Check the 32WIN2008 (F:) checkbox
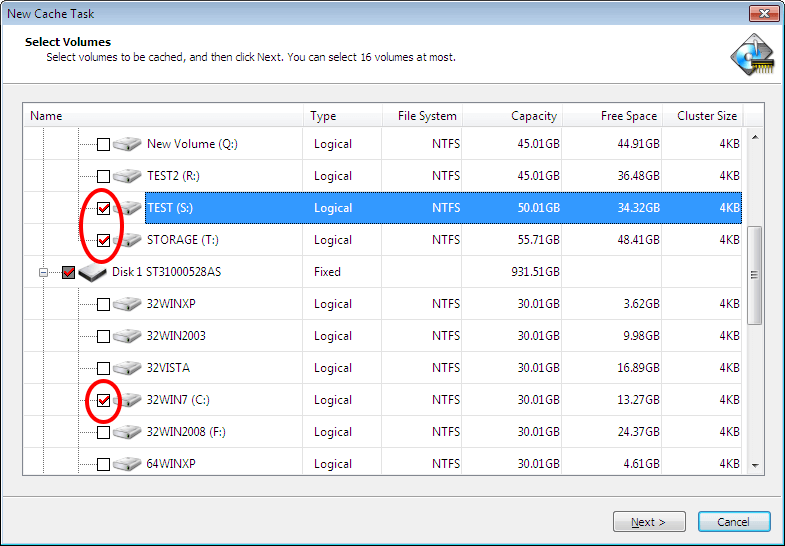785x546 pixels. point(103,432)
